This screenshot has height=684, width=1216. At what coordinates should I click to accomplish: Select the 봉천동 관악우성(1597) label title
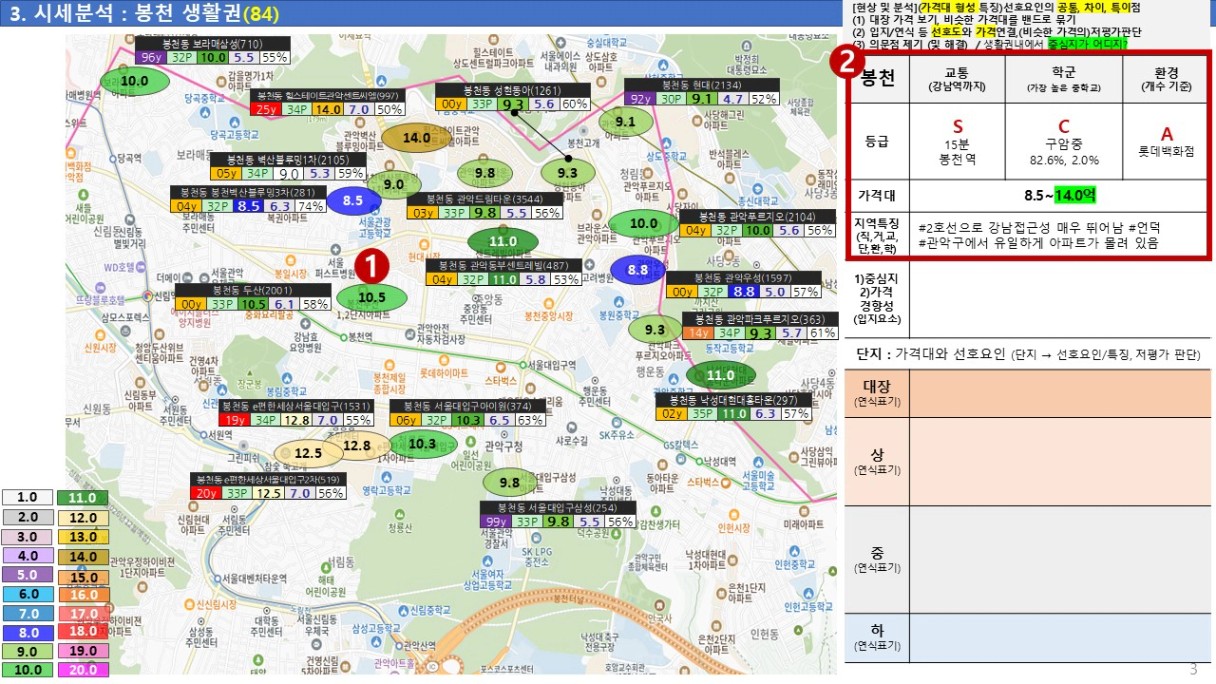[x=743, y=277]
